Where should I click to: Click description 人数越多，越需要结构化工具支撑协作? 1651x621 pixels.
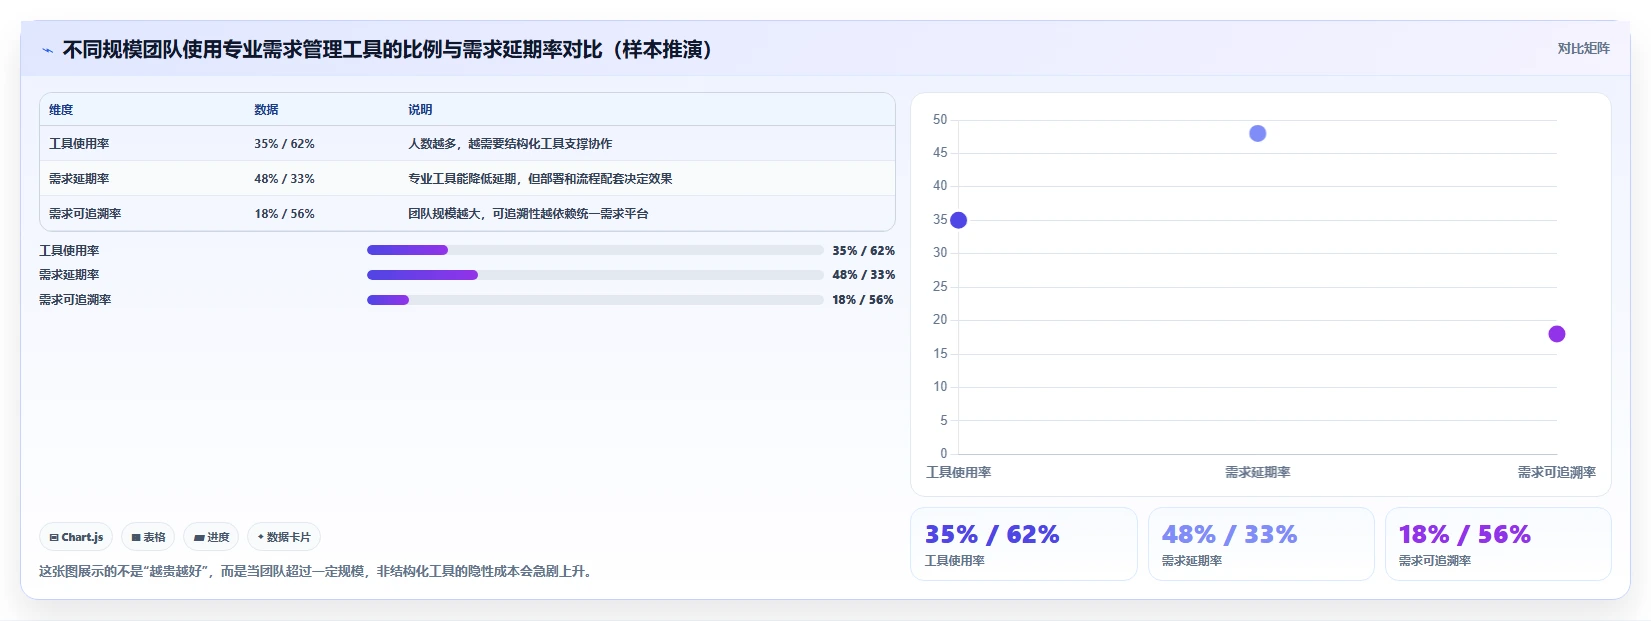510,144
